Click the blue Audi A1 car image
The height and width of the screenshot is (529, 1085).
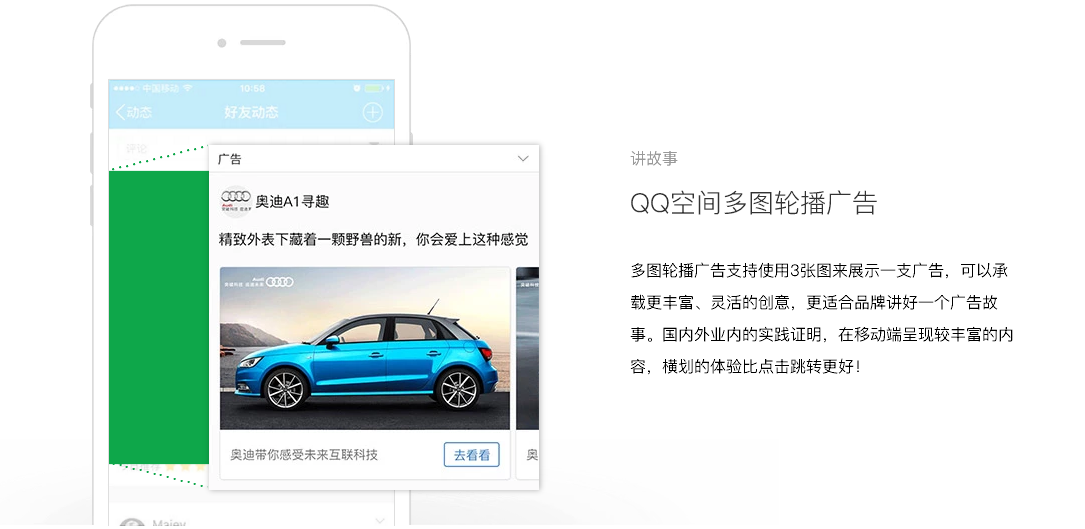[x=365, y=348]
